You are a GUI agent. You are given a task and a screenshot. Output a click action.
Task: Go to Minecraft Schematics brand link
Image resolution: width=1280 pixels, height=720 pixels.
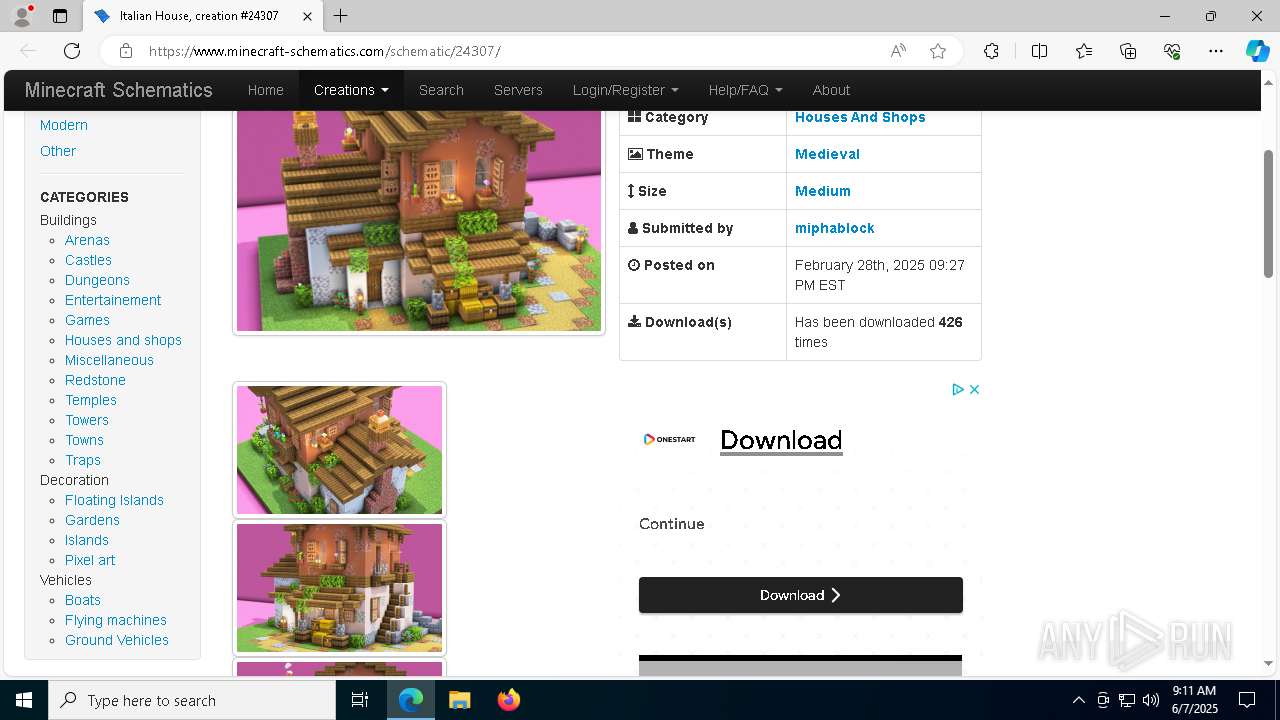(118, 90)
